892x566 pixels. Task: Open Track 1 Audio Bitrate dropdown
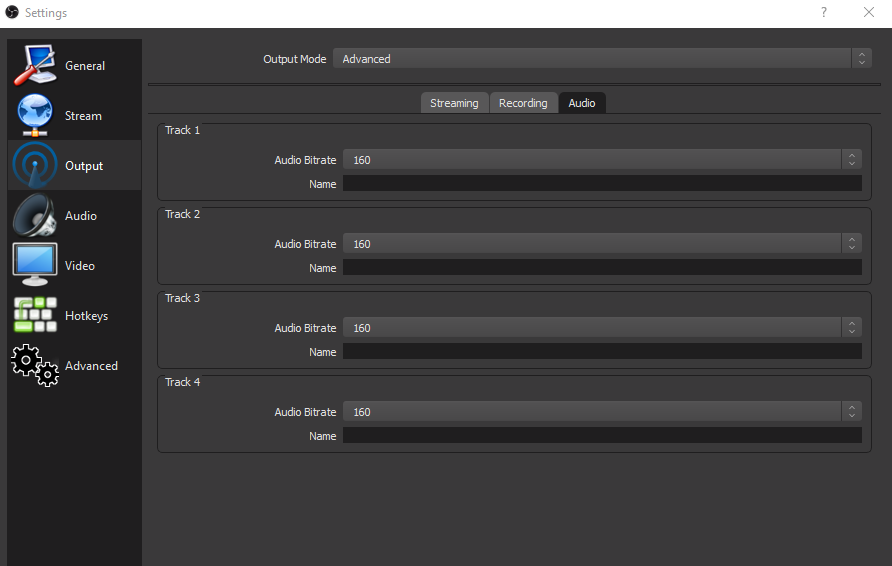[602, 160]
